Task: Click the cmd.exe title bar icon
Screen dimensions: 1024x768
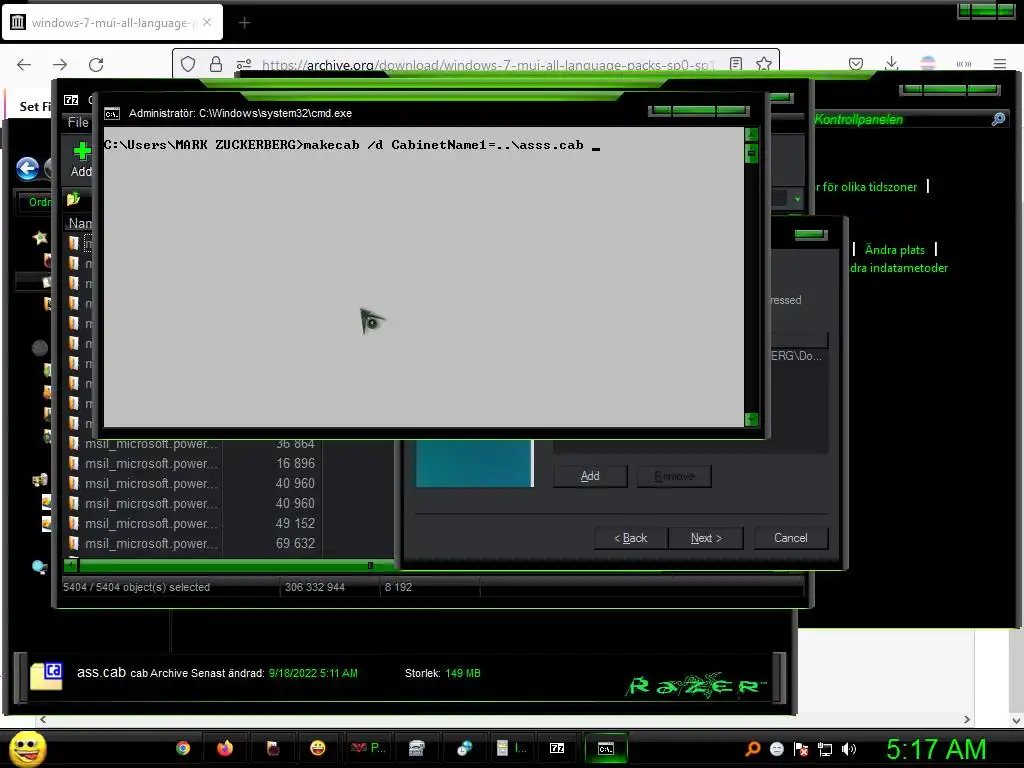Action: pyautogui.click(x=112, y=114)
